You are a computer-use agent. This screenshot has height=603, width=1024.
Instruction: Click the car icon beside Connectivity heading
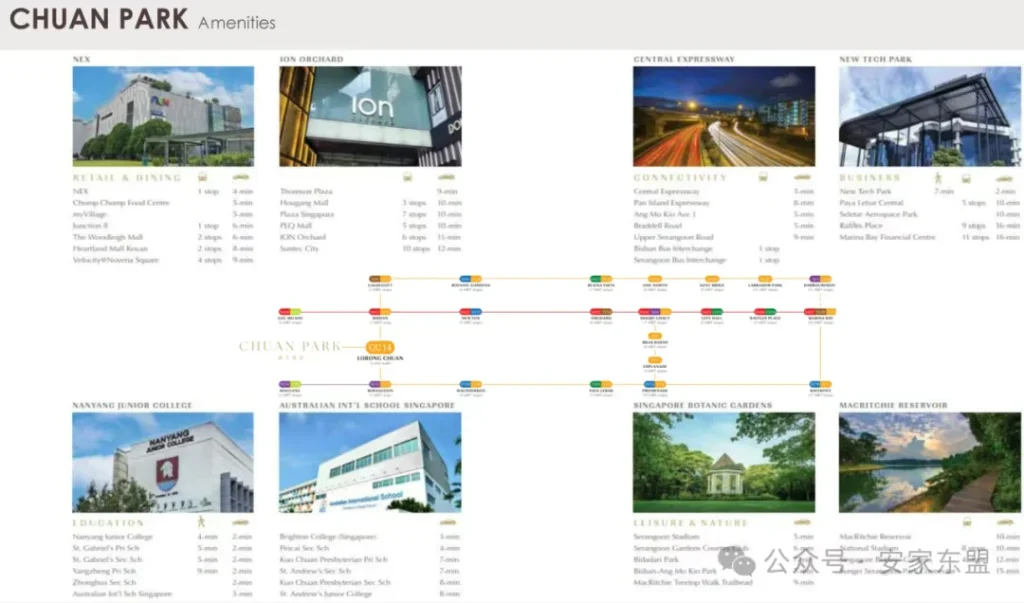pyautogui.click(x=803, y=177)
